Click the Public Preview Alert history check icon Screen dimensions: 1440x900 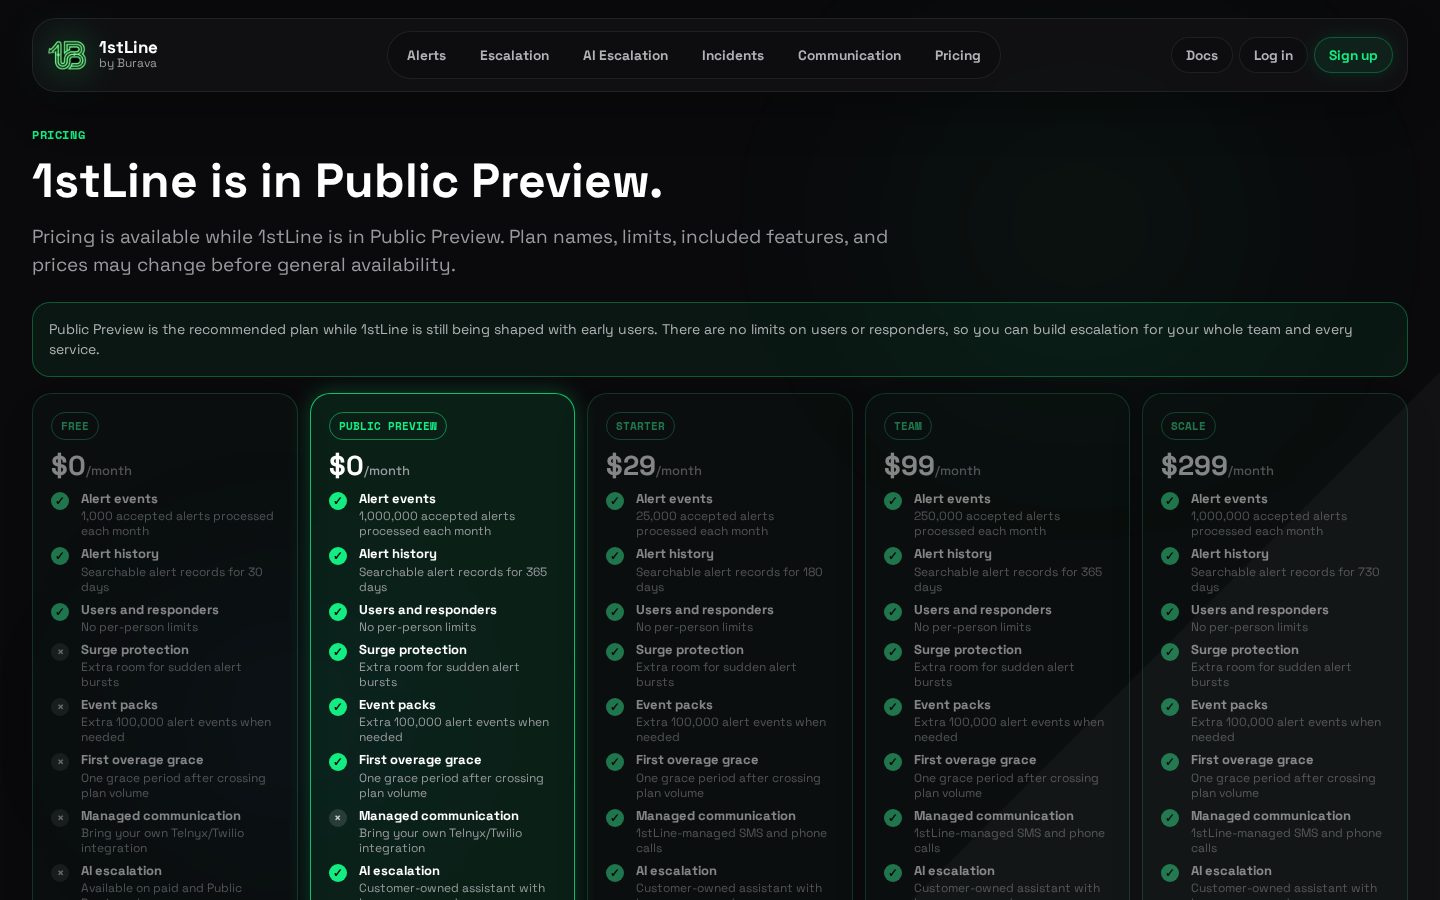coord(338,556)
